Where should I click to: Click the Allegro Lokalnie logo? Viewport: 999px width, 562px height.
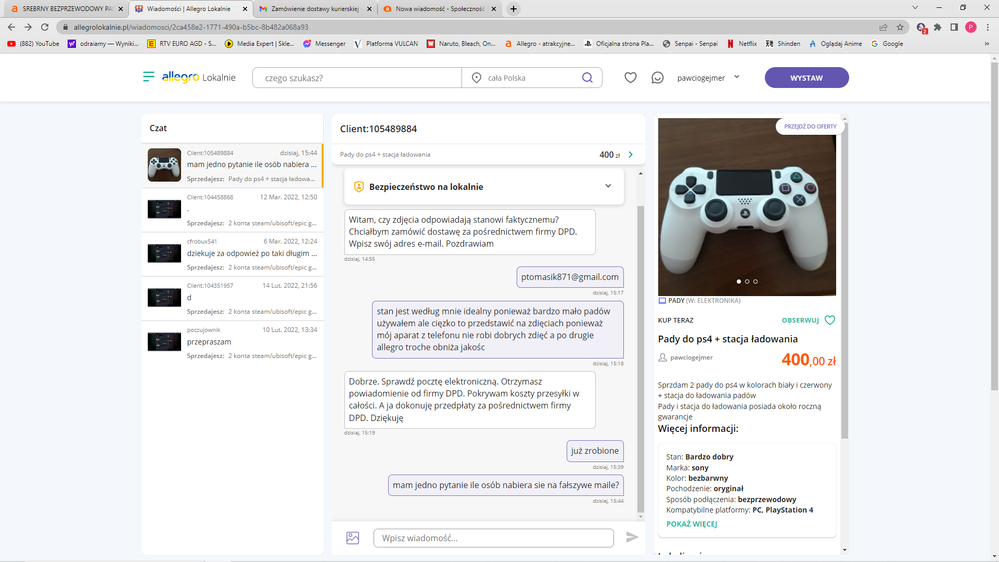(198, 77)
